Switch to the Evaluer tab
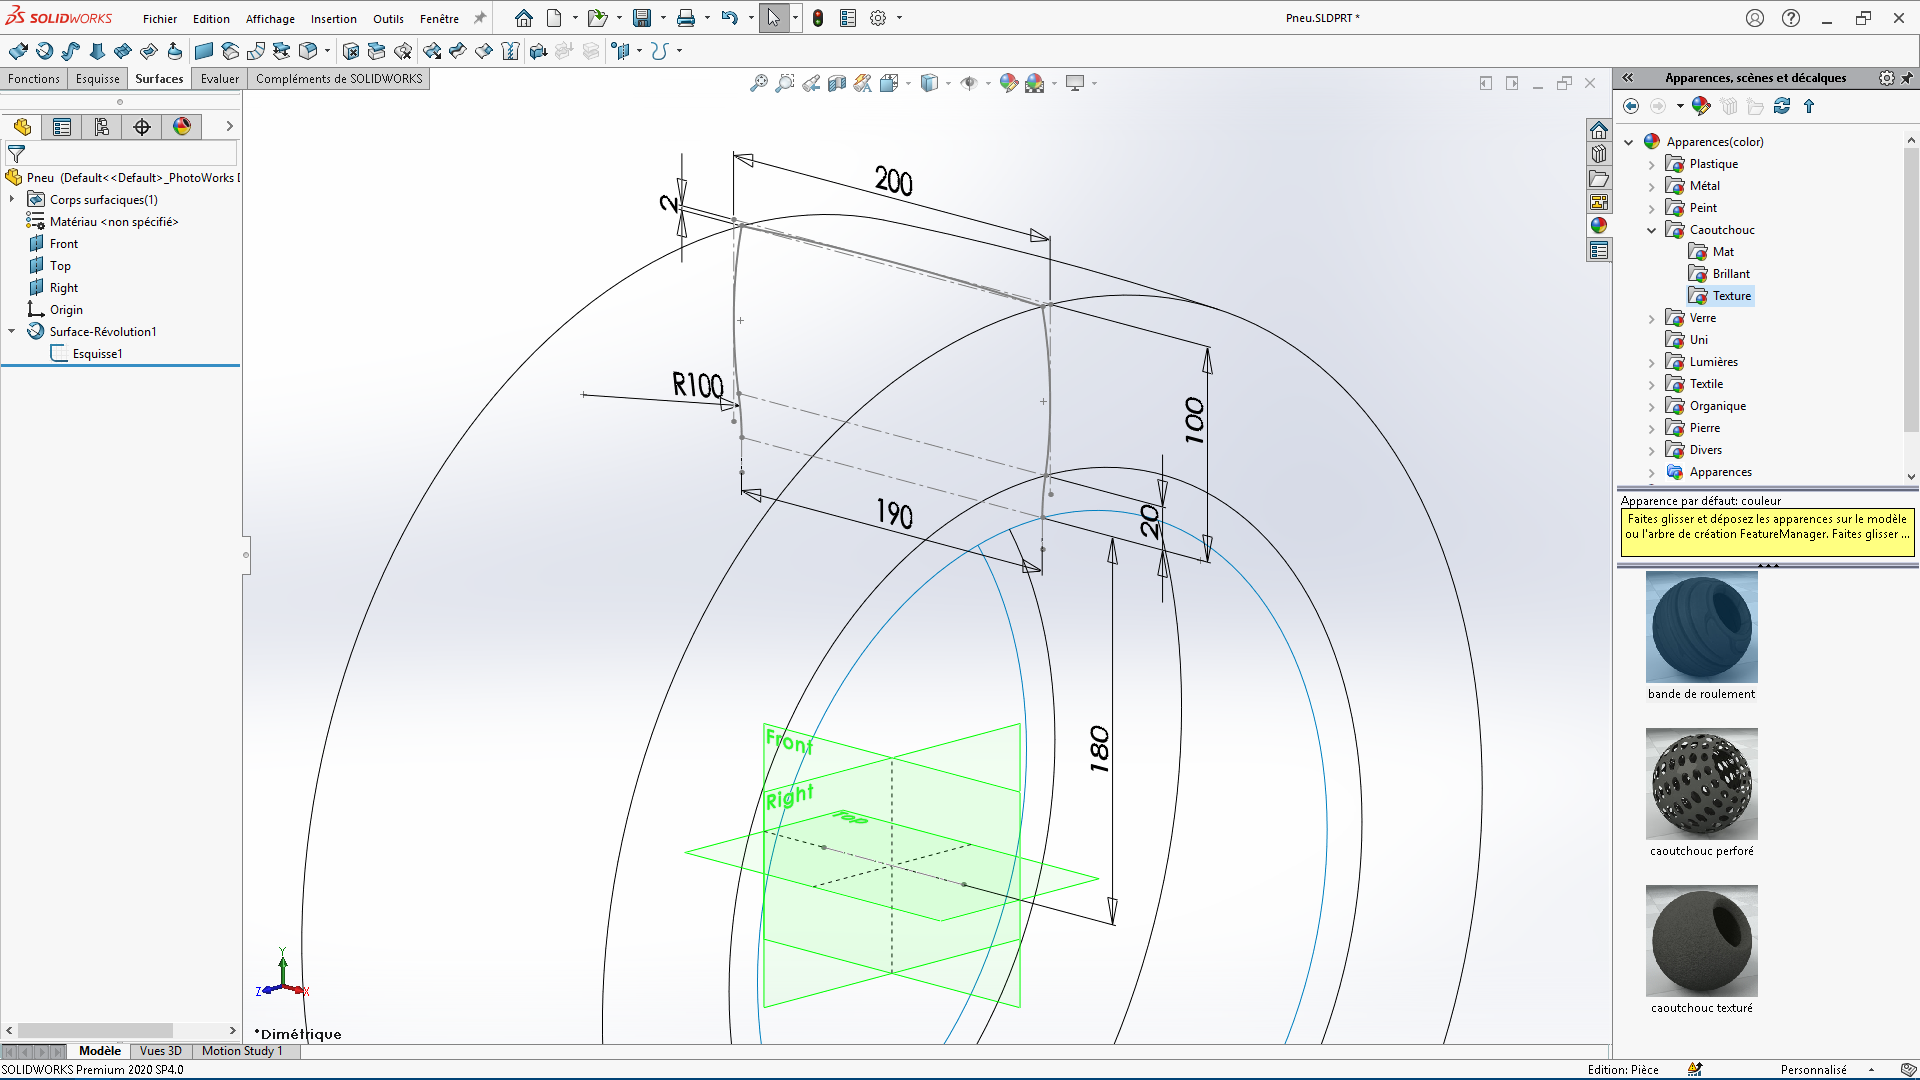Image resolution: width=1920 pixels, height=1080 pixels. (x=219, y=79)
